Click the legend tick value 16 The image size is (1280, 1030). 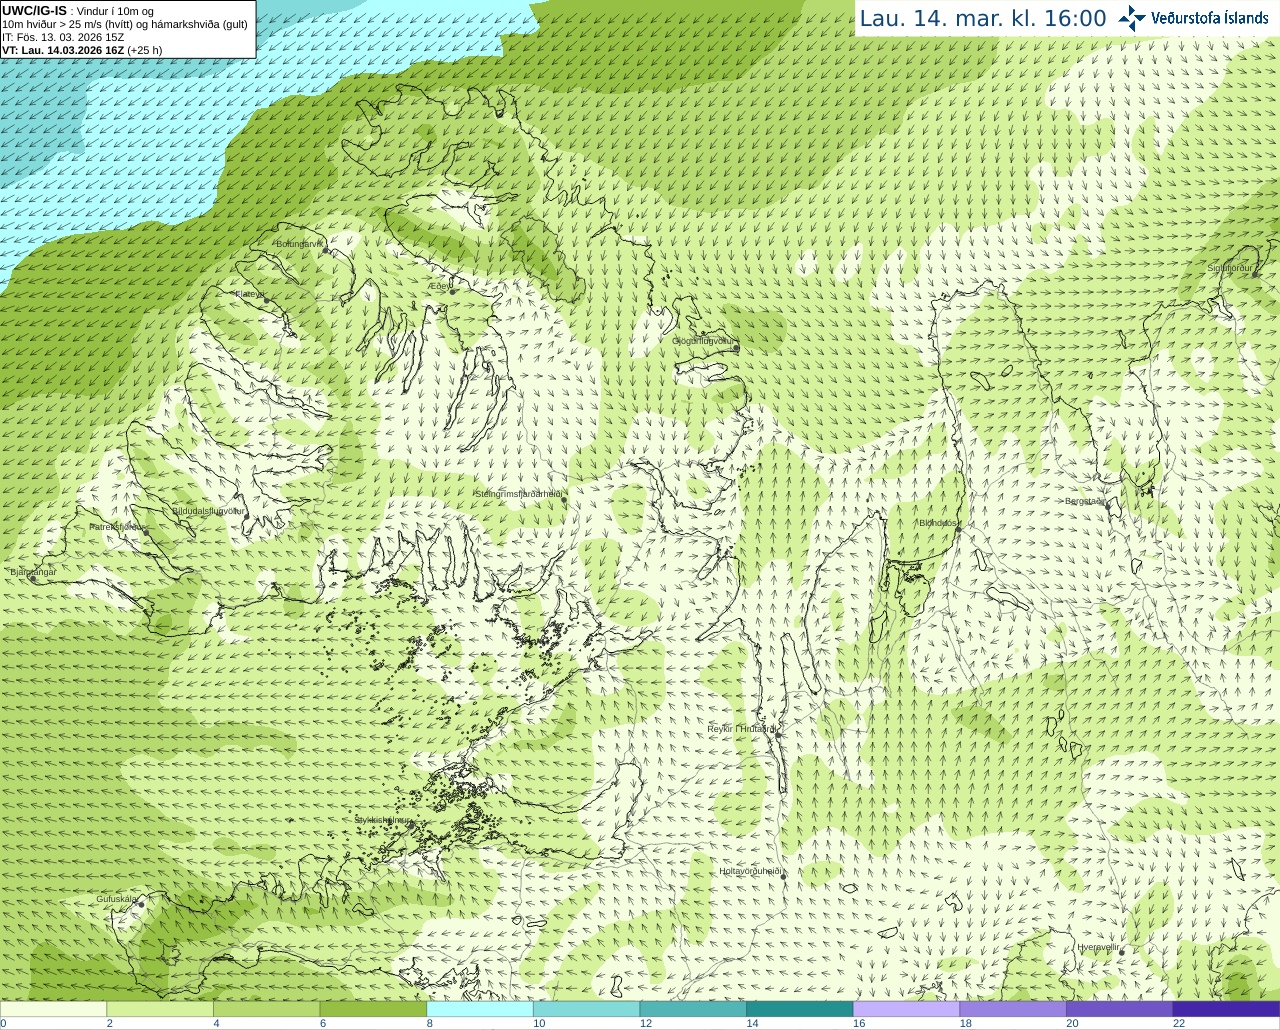tap(859, 1023)
